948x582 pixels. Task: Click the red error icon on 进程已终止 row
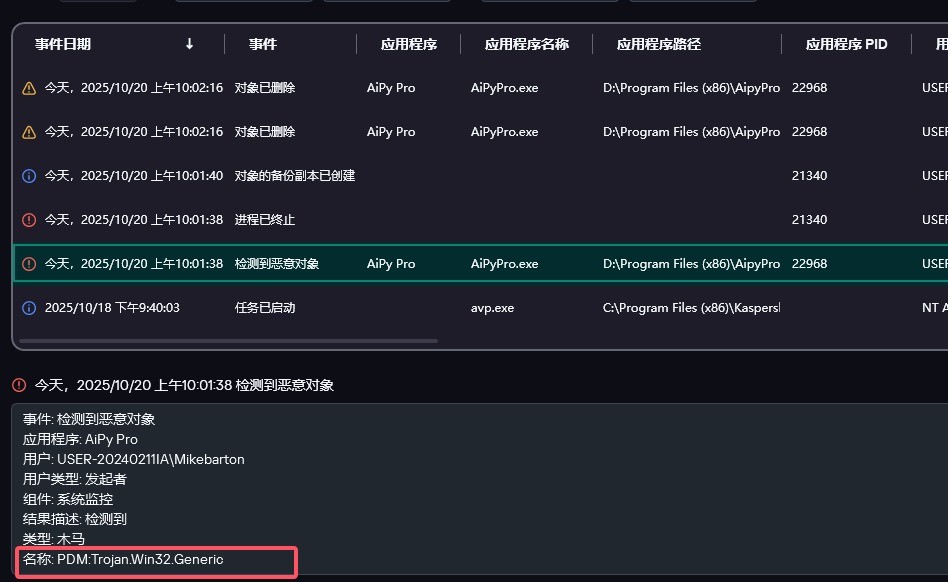pos(29,220)
